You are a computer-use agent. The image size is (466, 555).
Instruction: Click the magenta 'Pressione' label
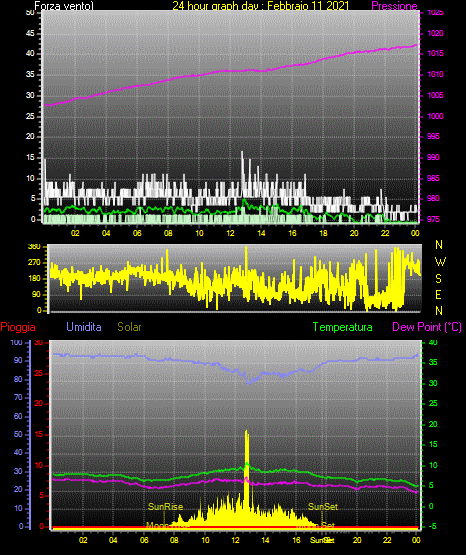(394, 6)
